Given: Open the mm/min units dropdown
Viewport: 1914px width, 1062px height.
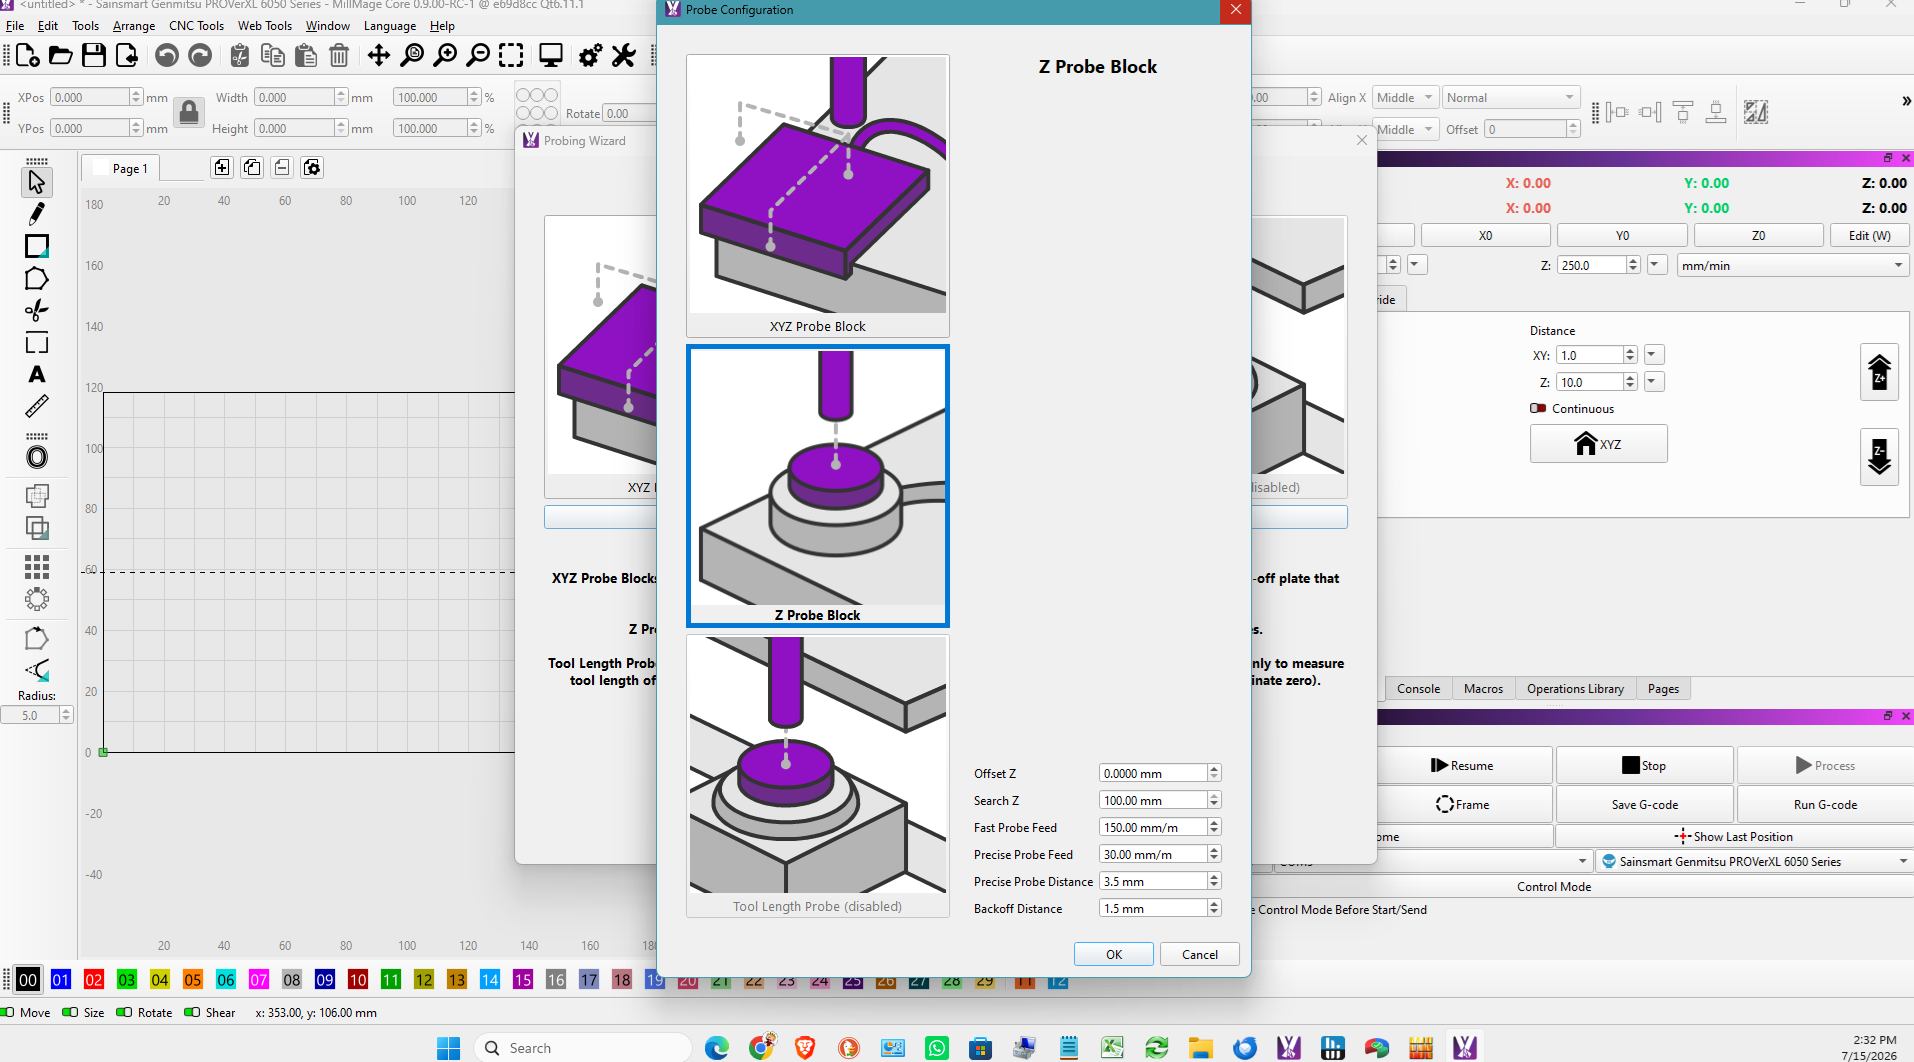Looking at the screenshot, I should [1792, 265].
